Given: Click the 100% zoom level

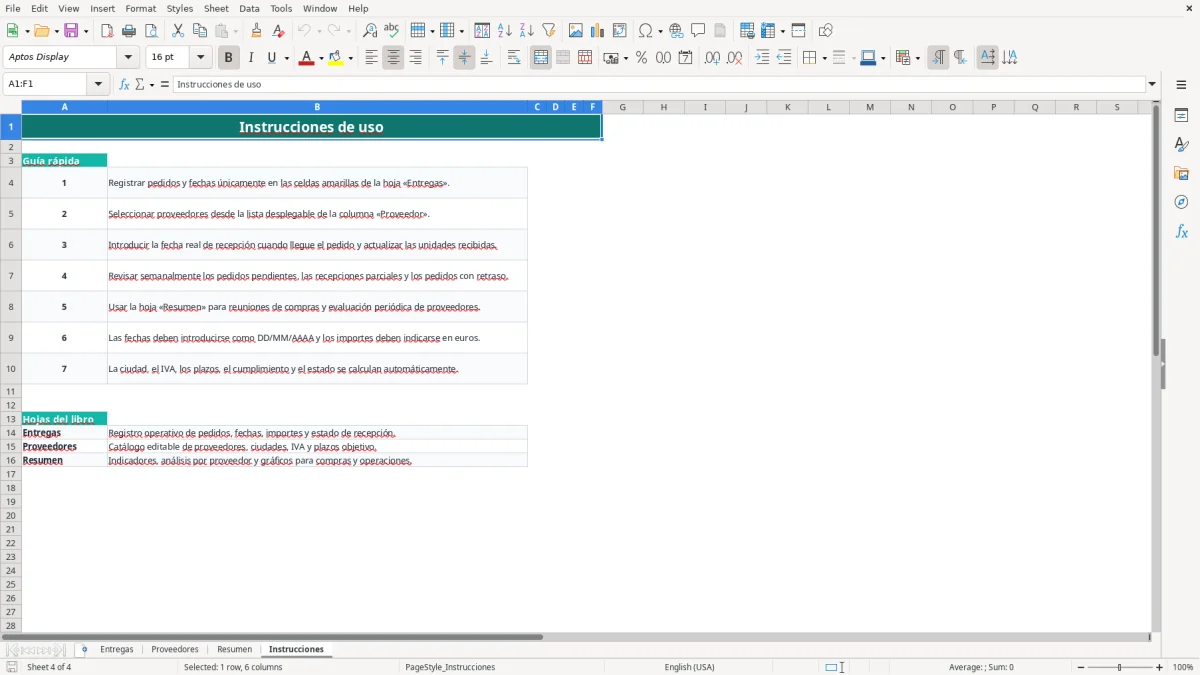Looking at the screenshot, I should (1183, 667).
